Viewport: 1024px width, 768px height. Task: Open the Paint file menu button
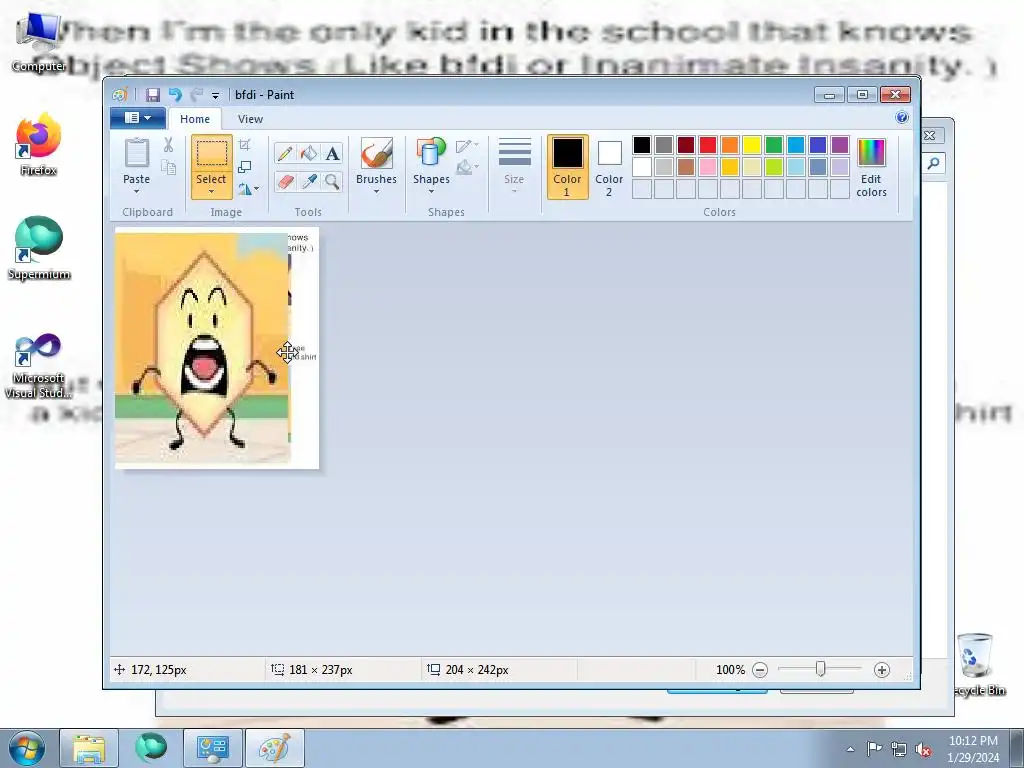pyautogui.click(x=138, y=118)
